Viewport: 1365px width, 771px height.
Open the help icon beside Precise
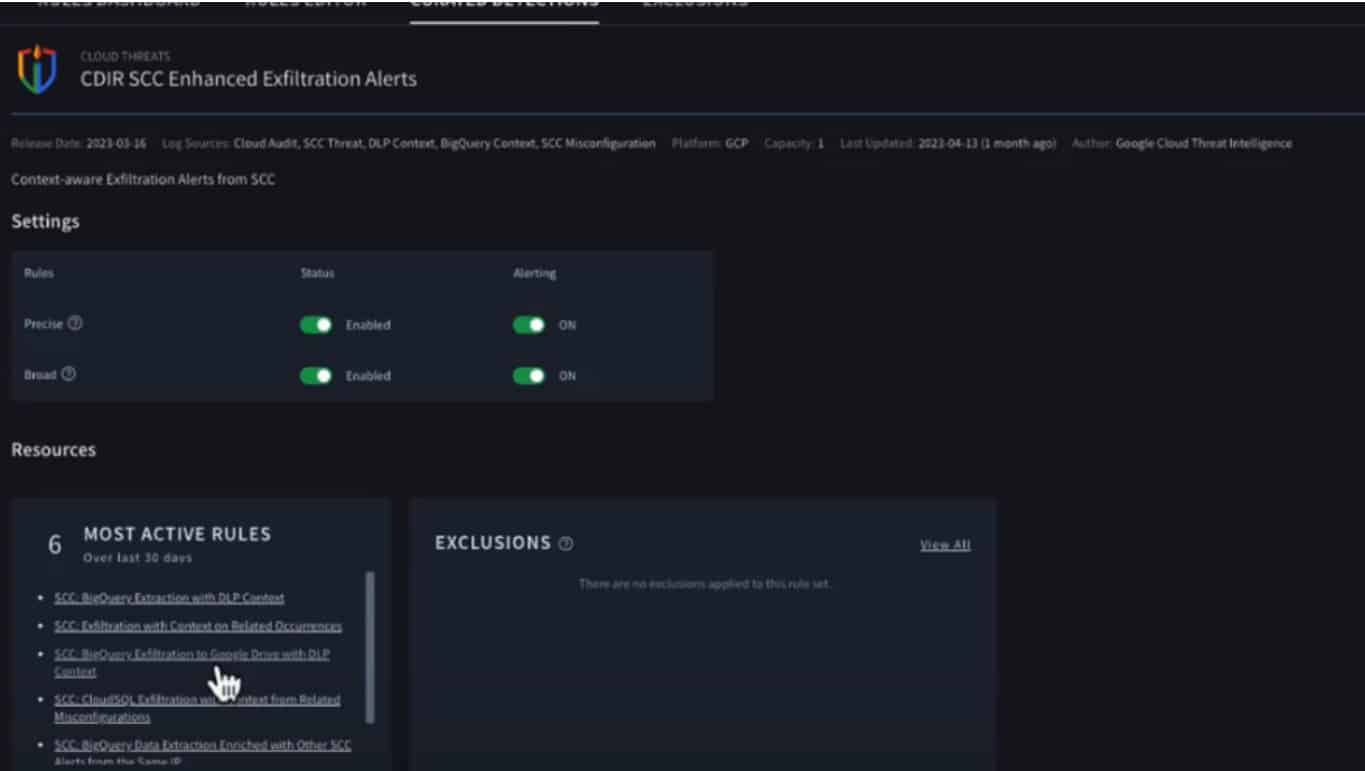point(75,324)
